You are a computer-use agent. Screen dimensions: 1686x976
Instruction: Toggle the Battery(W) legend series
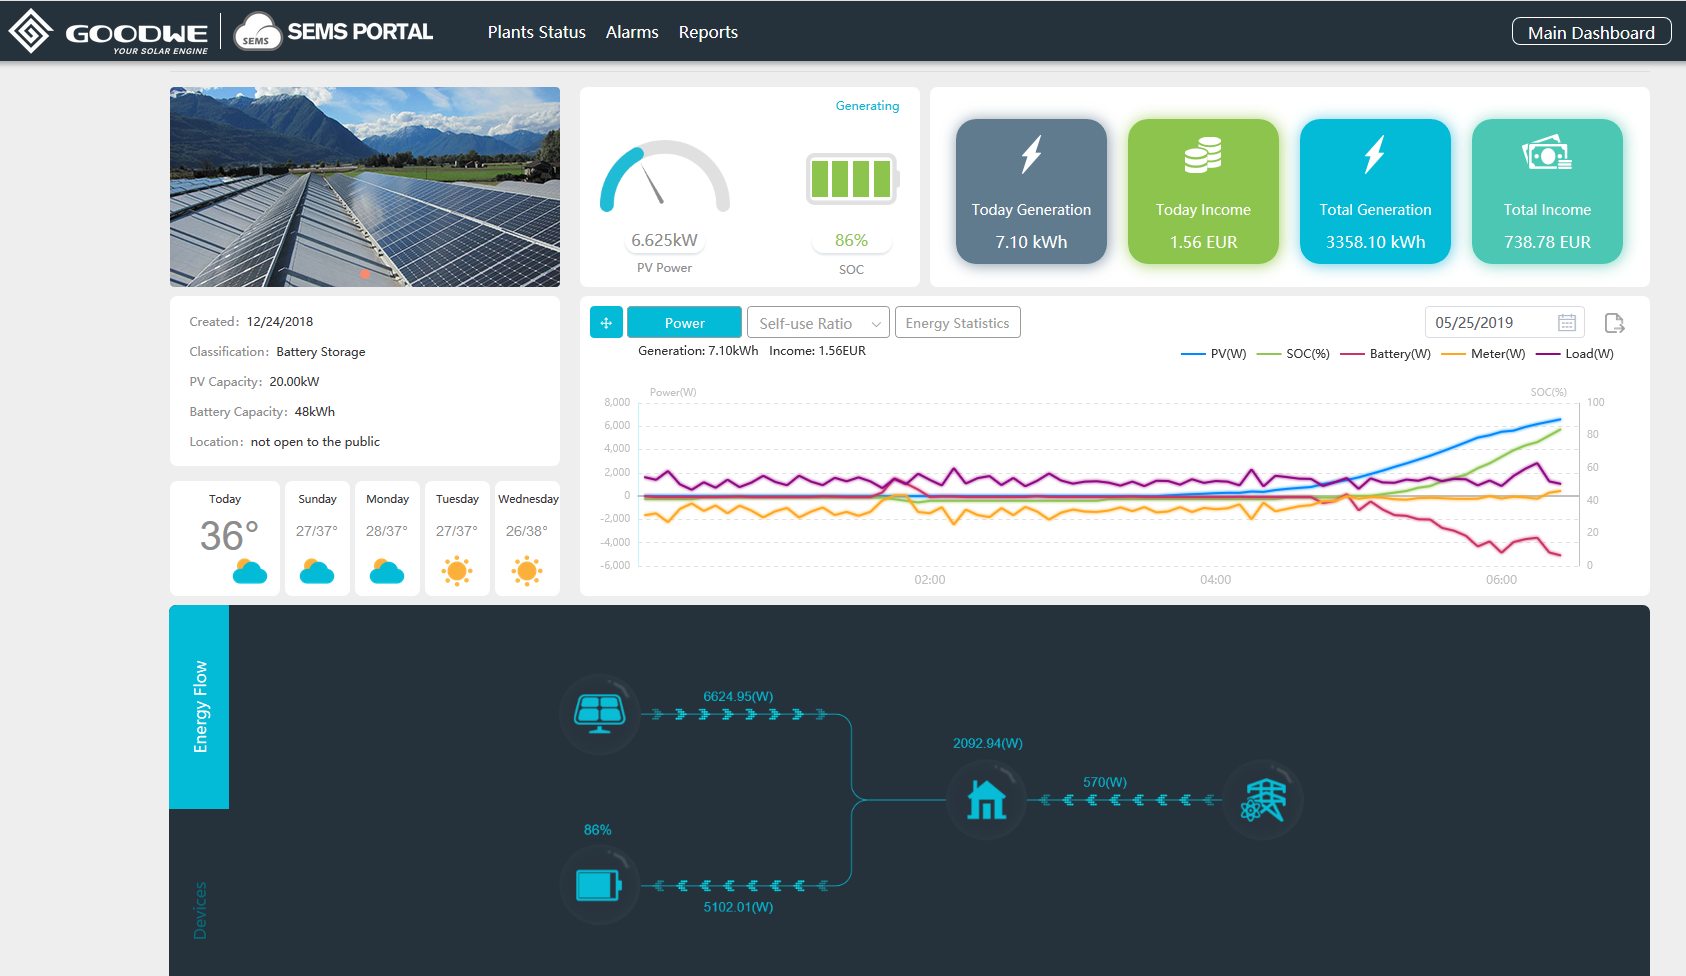click(1386, 354)
